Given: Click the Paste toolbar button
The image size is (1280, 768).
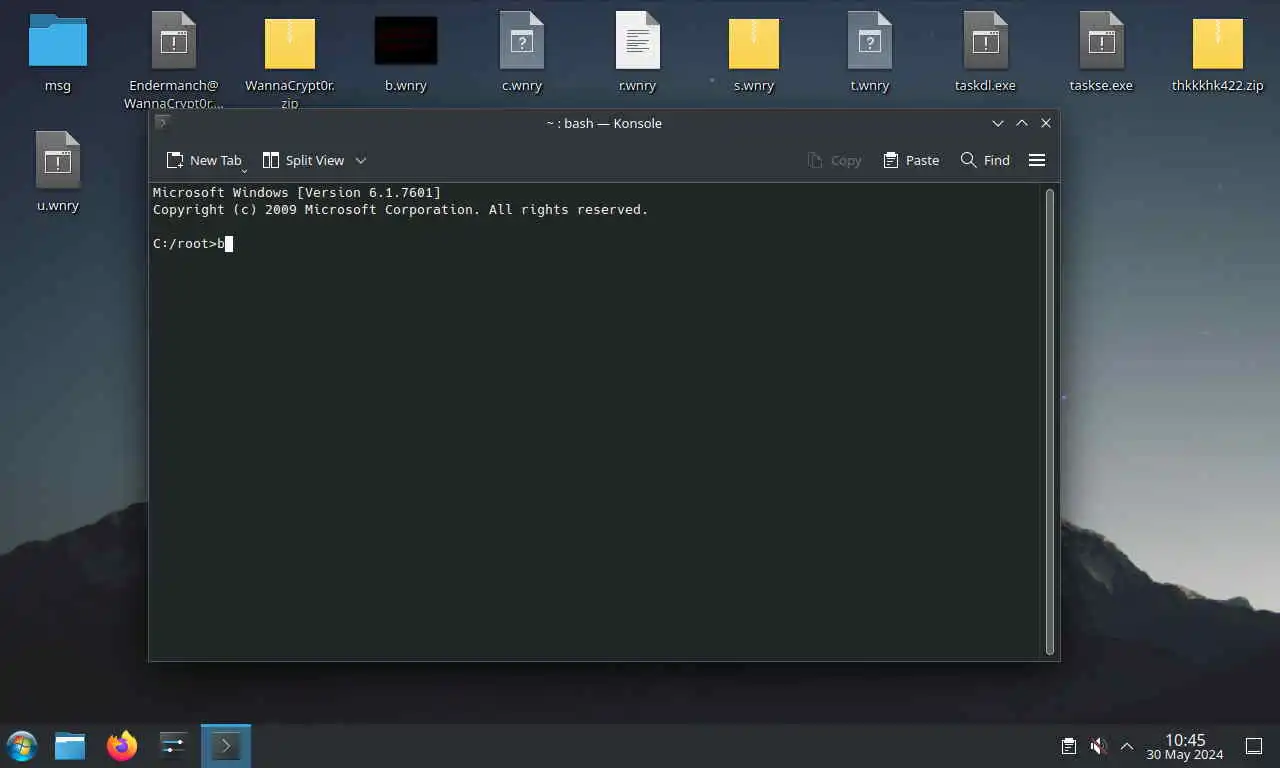Looking at the screenshot, I should click(911, 160).
